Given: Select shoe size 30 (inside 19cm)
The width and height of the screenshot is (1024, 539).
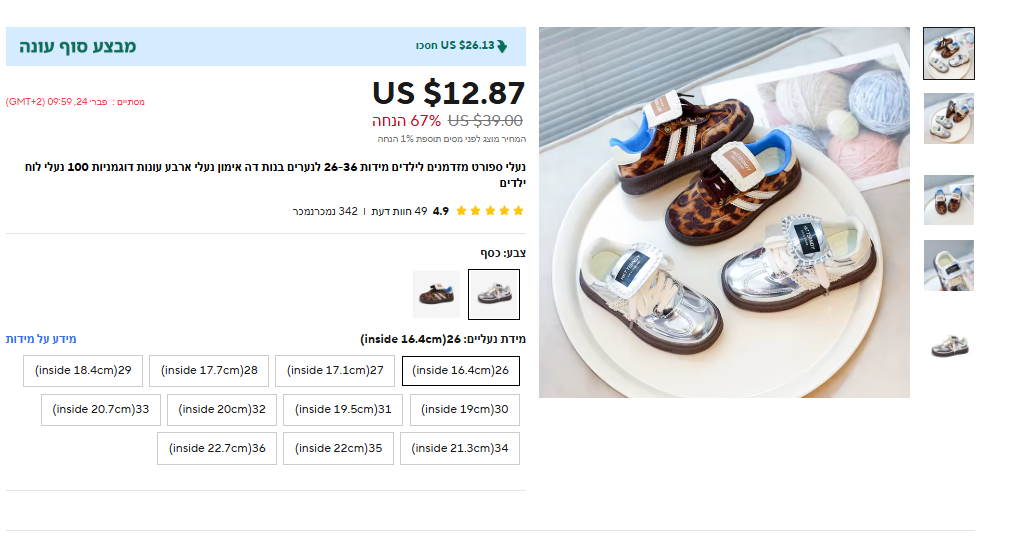Looking at the screenshot, I should [x=465, y=410].
